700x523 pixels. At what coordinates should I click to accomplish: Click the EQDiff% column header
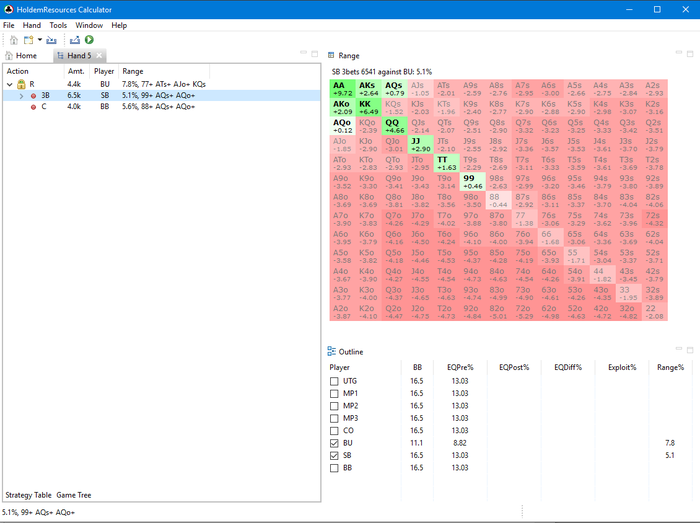pos(568,367)
